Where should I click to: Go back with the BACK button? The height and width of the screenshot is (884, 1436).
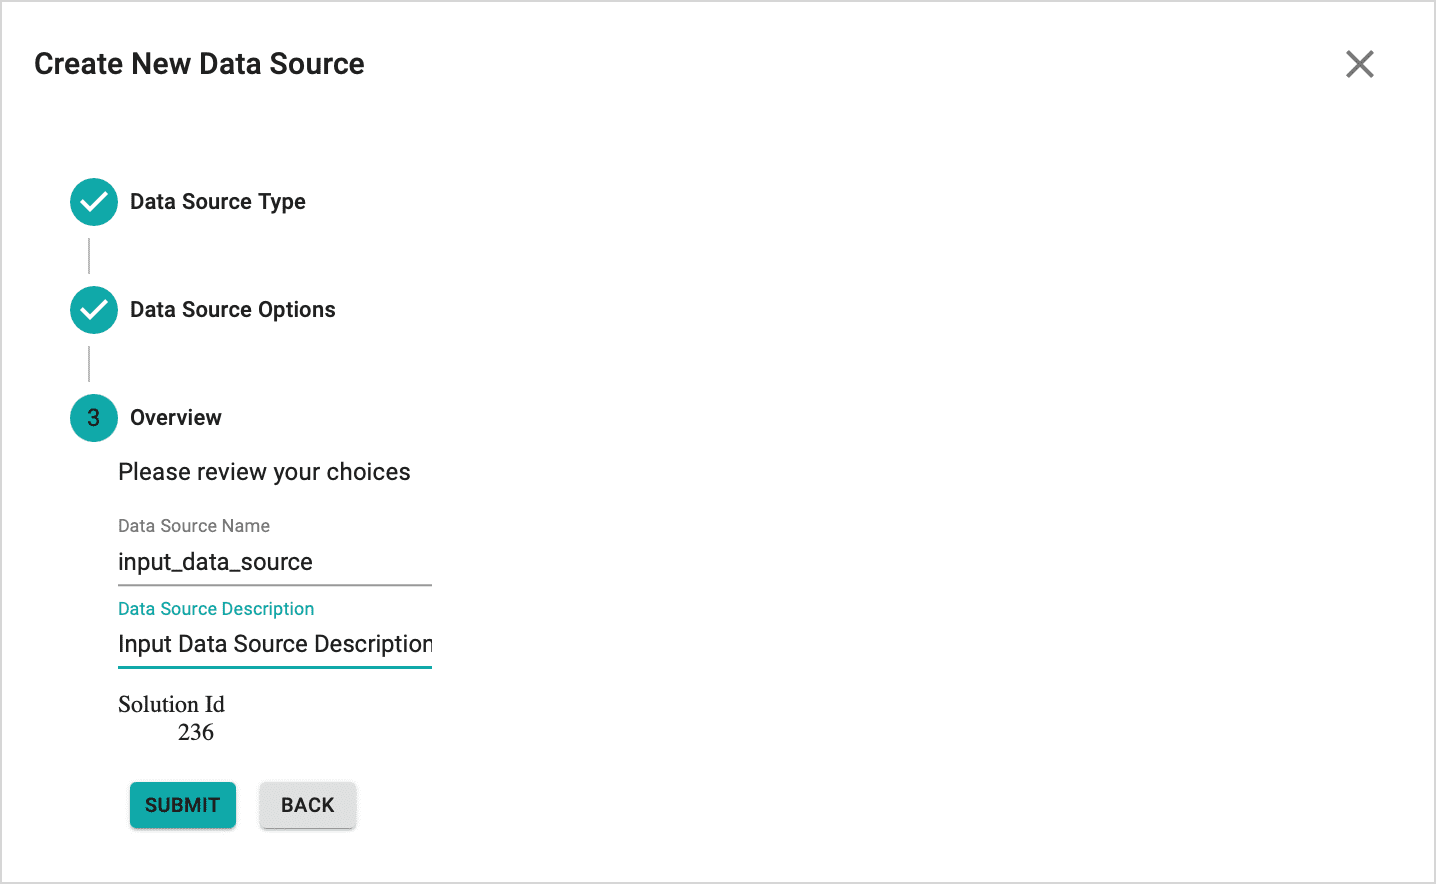pos(308,805)
